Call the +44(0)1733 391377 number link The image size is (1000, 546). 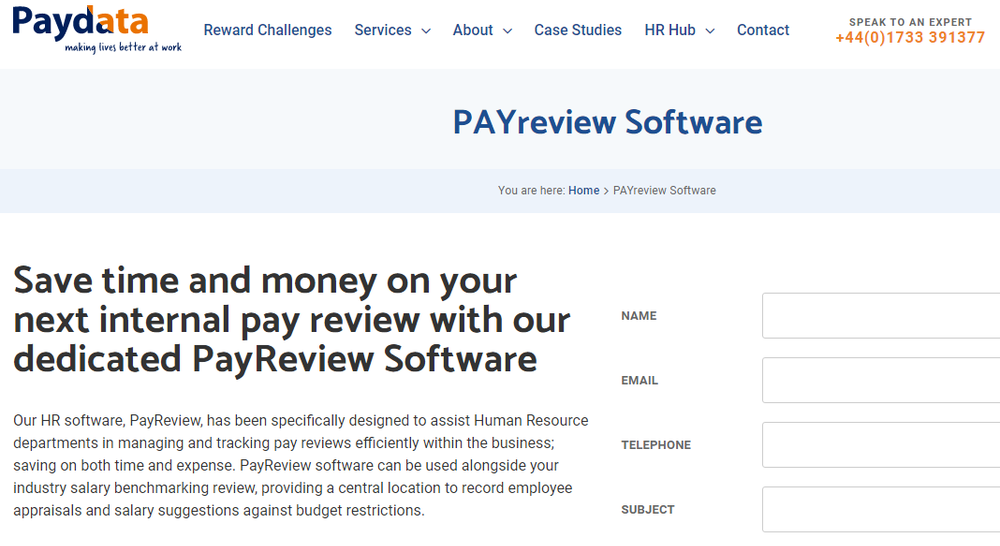click(x=910, y=38)
